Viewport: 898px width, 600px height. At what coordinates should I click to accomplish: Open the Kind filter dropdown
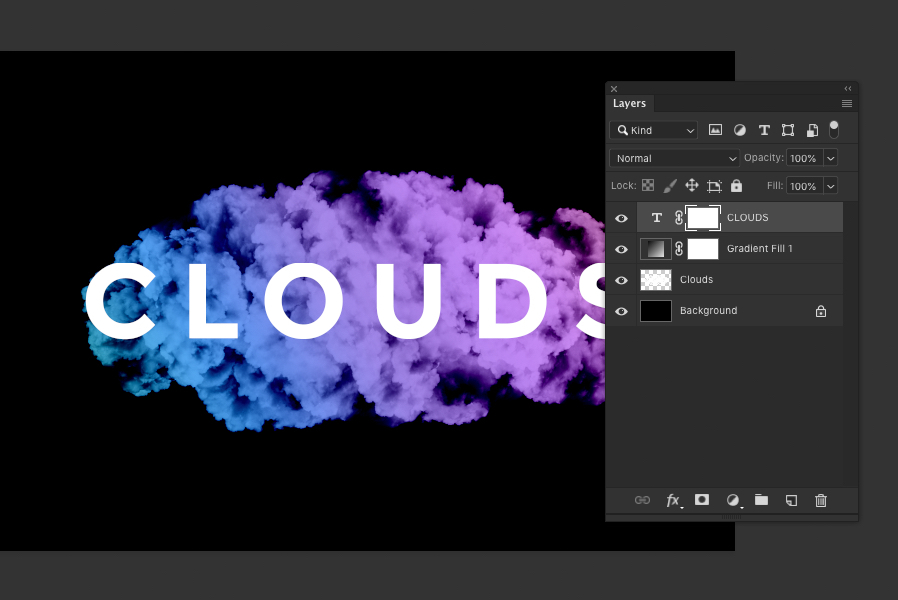(653, 130)
